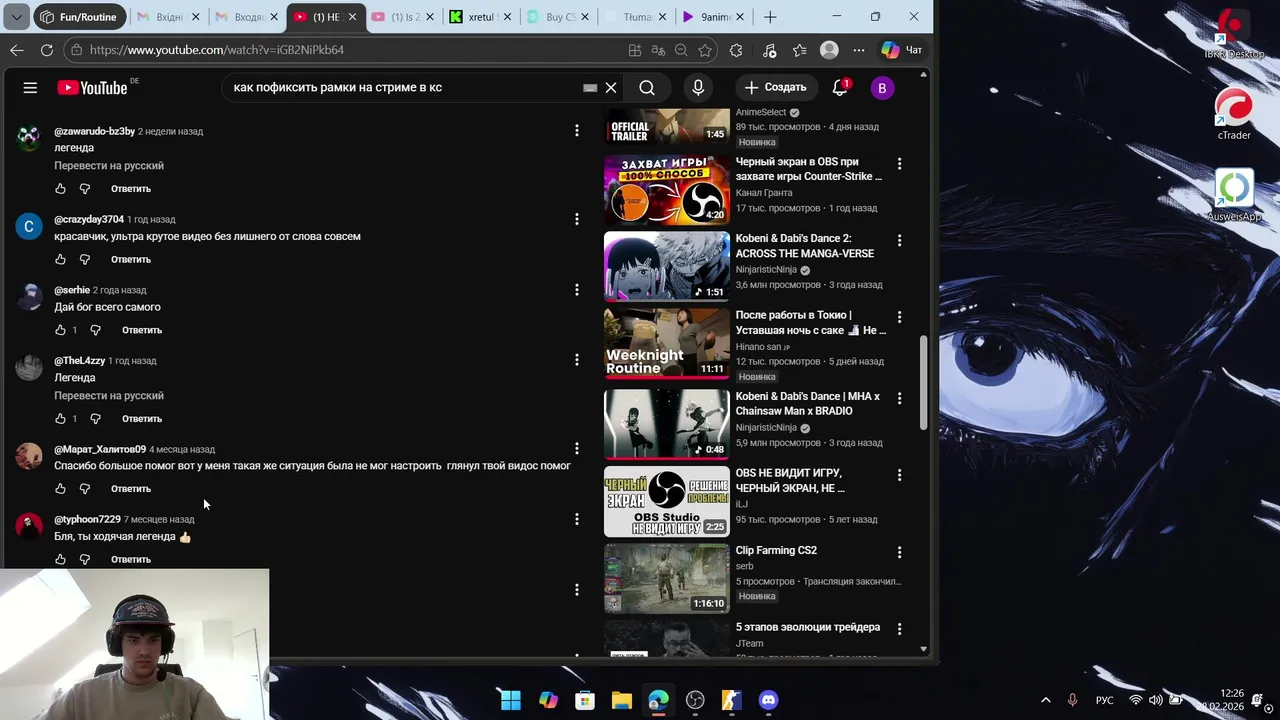Like the comment by @zawarudo-bz3by
This screenshot has width=1280, height=720.
tap(60, 189)
